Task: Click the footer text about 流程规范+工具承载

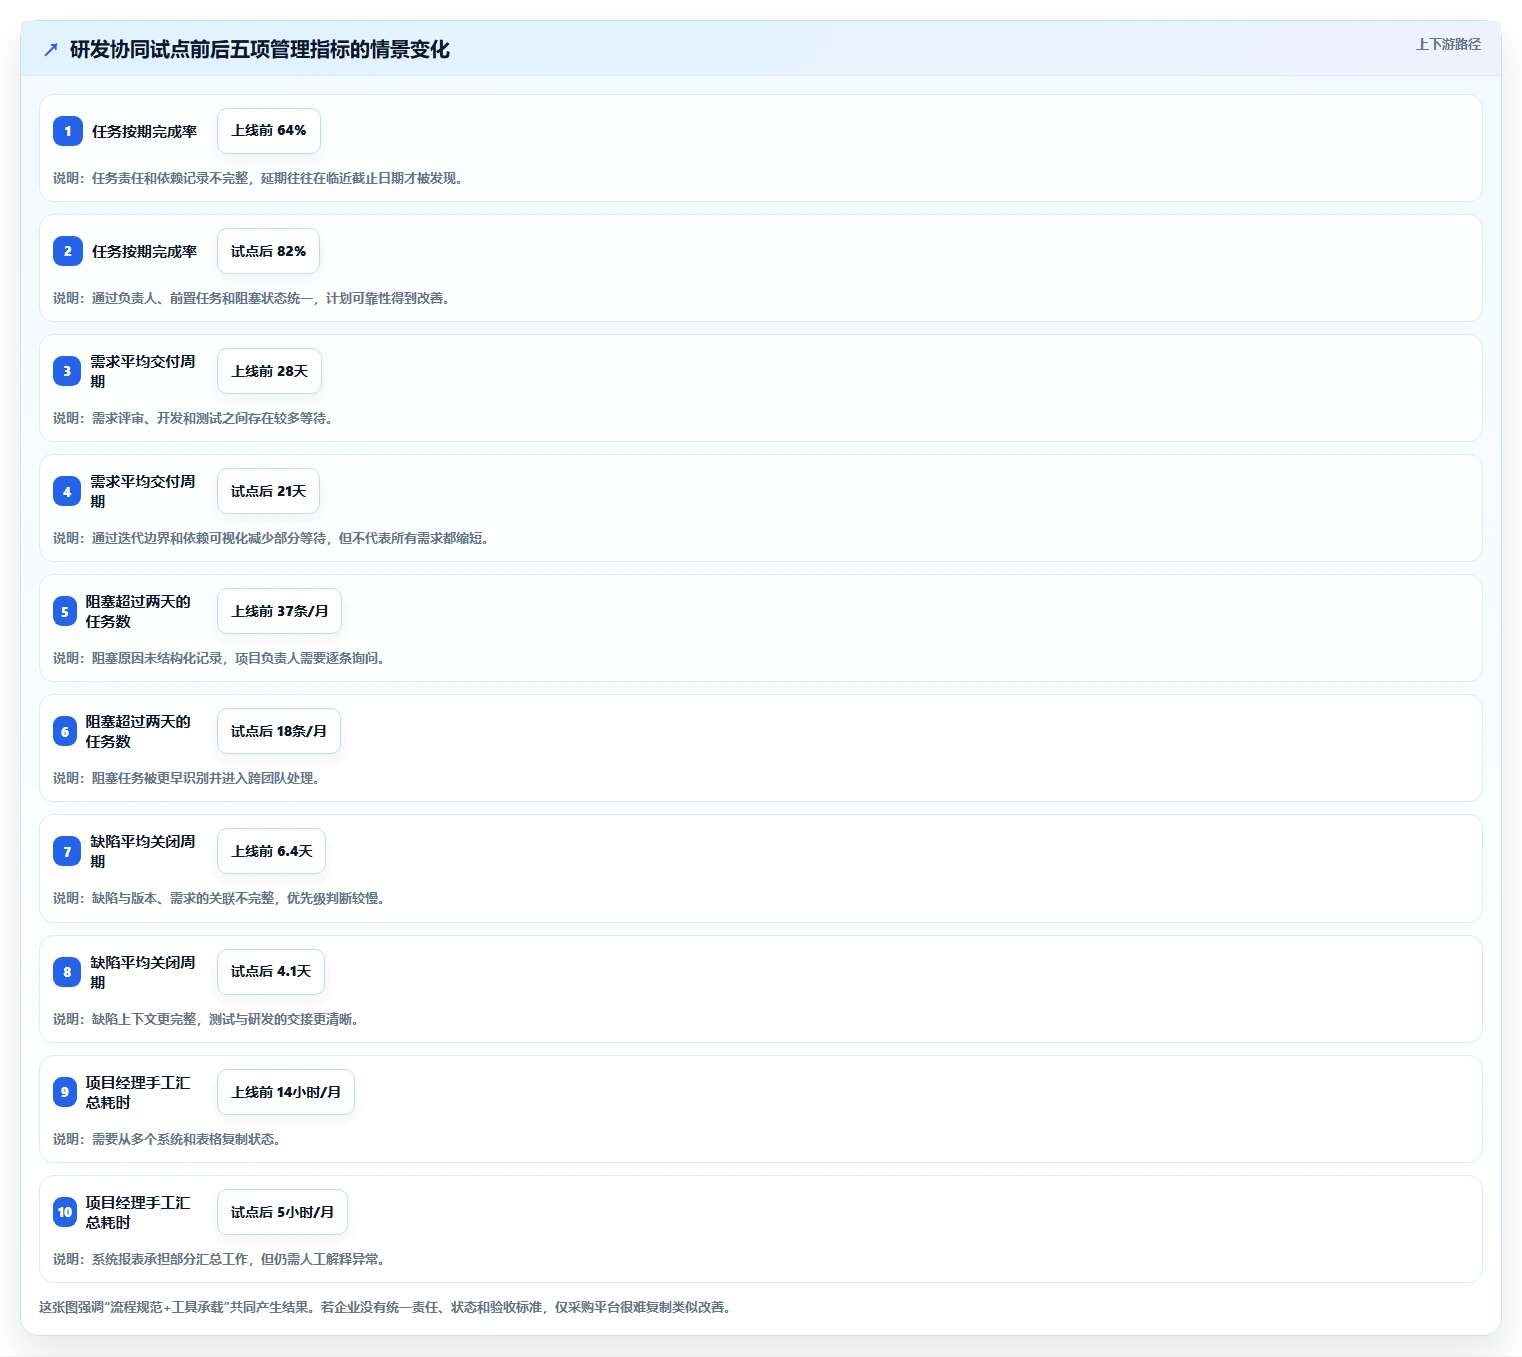Action: pos(385,1307)
